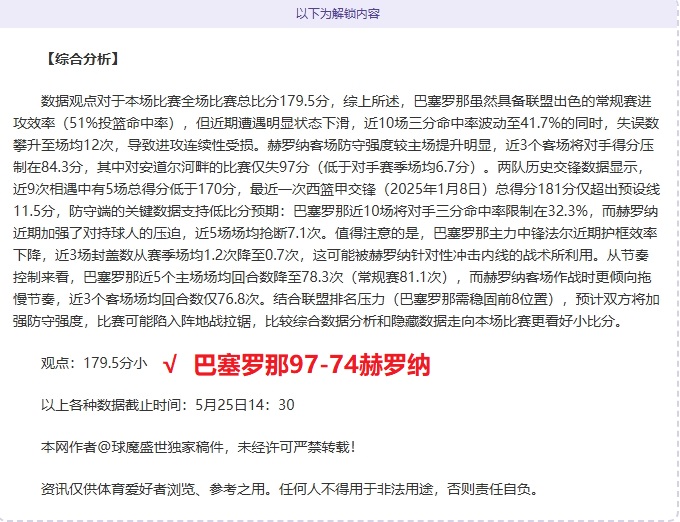Click the line starting 强防守强度，比赛可能陷入
This screenshot has width=680, height=522.
[319, 321]
